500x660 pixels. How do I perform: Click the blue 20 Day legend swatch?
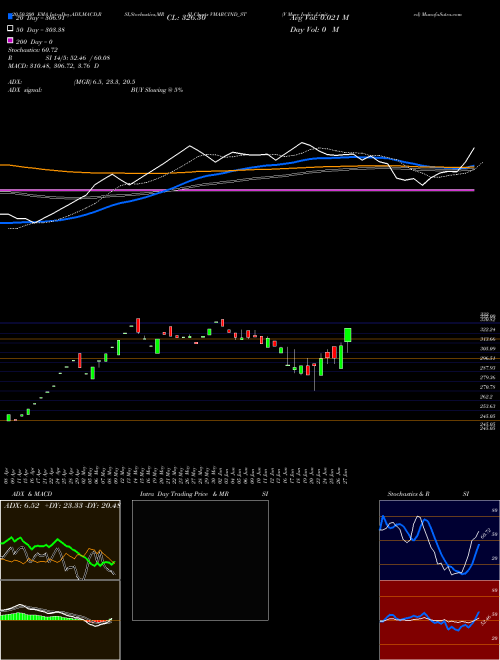point(10,17)
